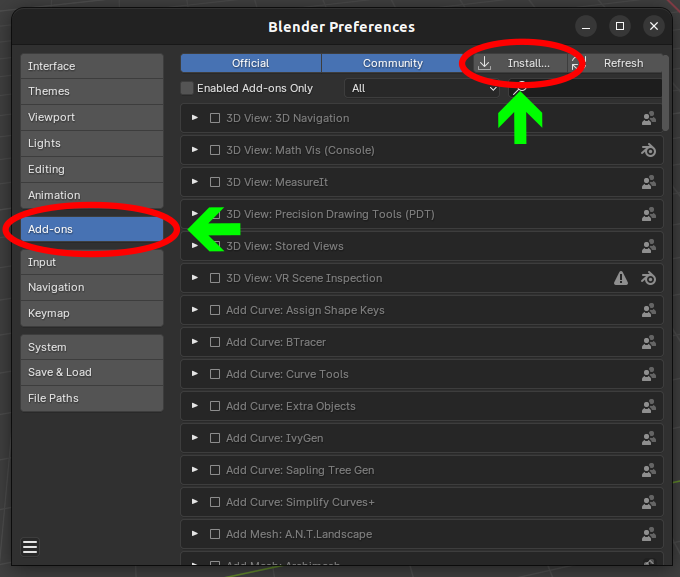Toggle Enabled Add-ons Only checkbox
This screenshot has width=680, height=577.
point(187,88)
